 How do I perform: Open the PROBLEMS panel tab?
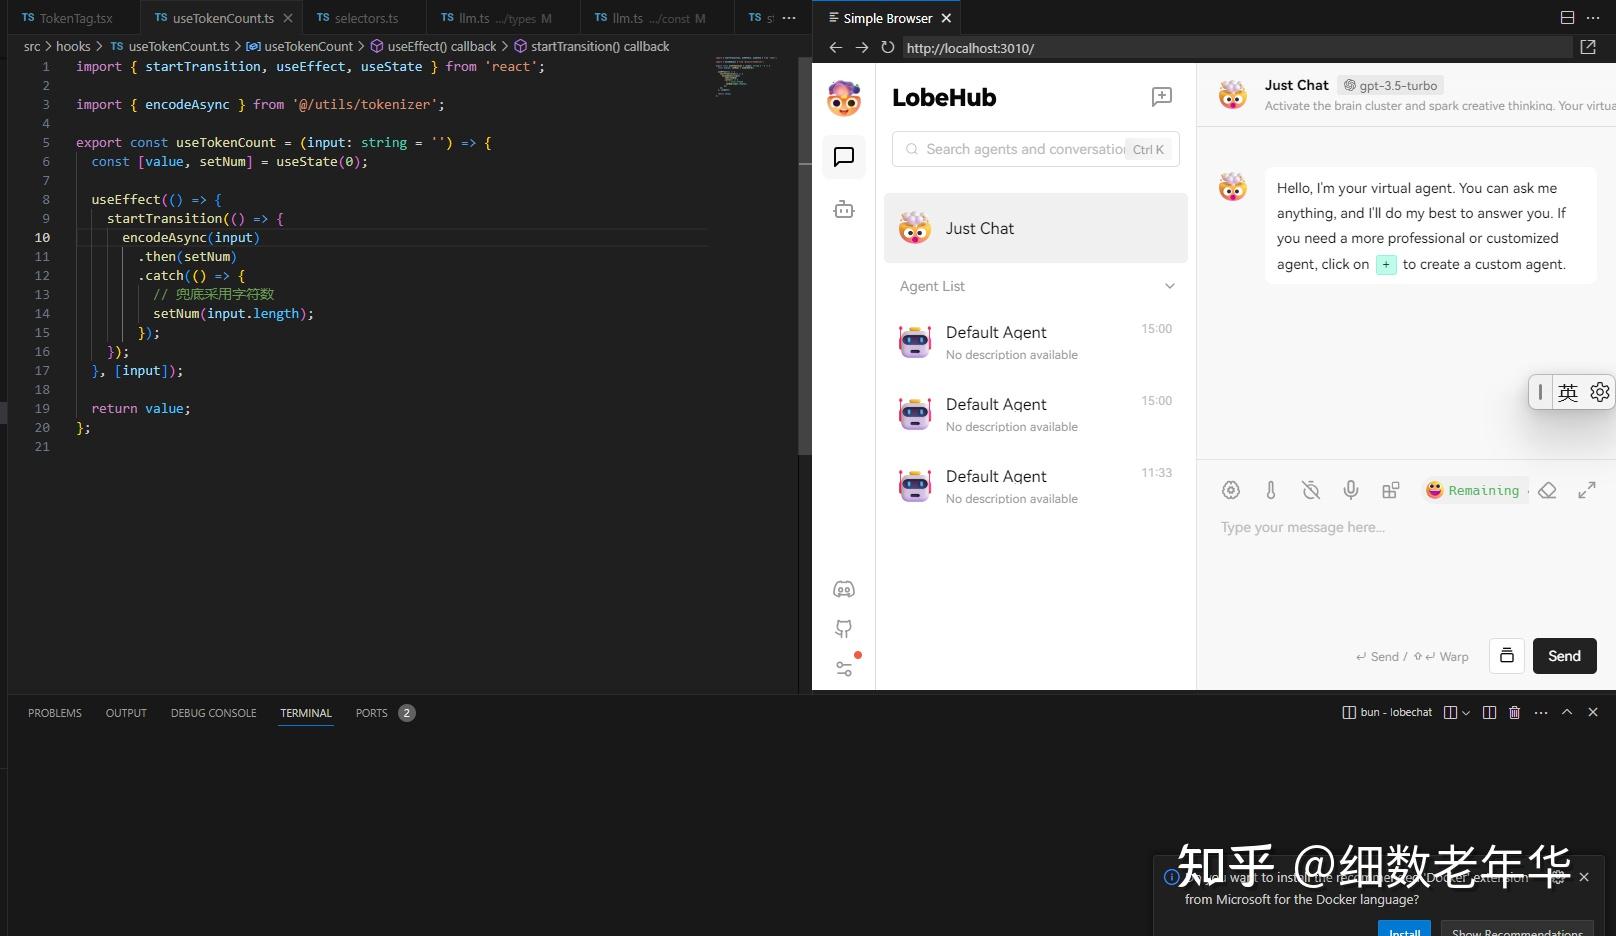tap(54, 712)
